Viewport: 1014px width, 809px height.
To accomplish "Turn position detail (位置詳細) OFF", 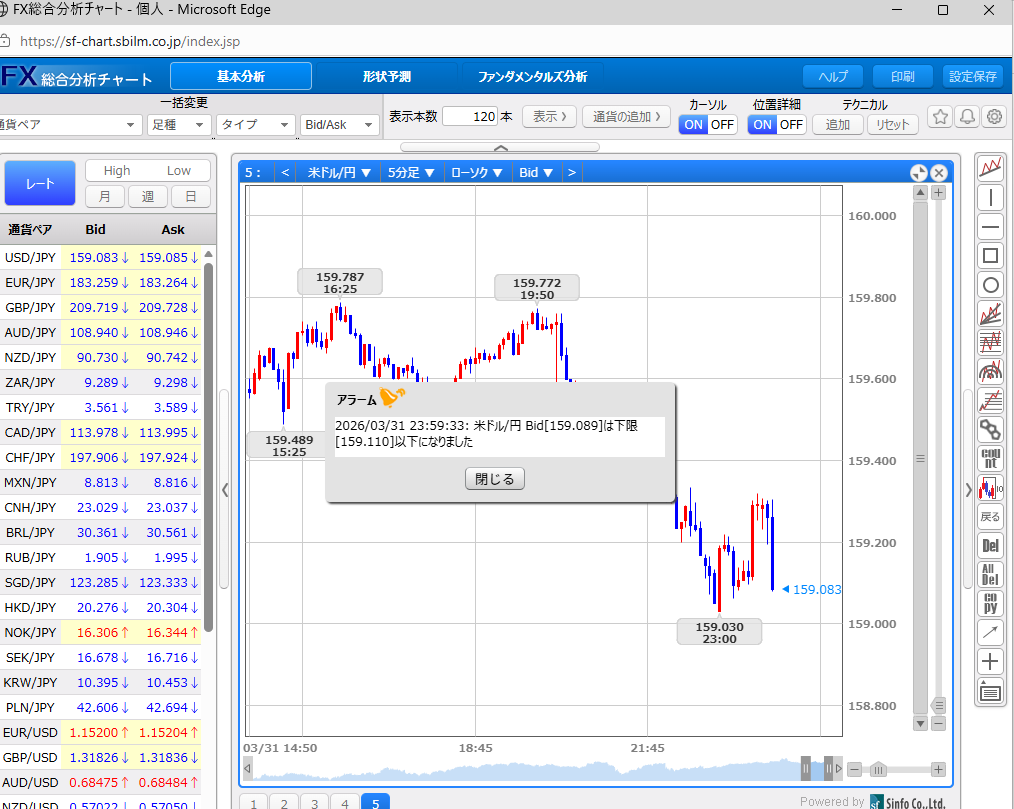I will [791, 125].
